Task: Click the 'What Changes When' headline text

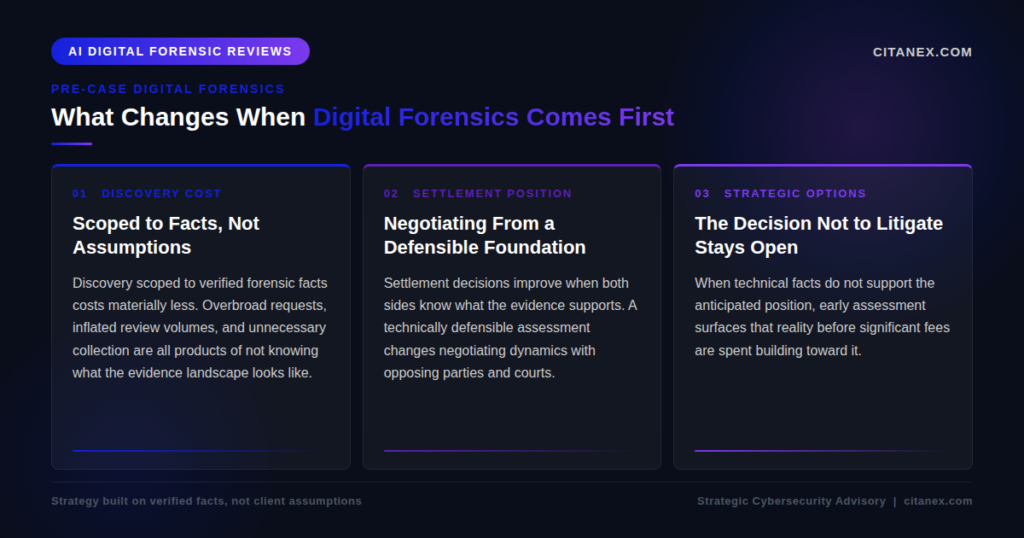Action: pos(178,117)
